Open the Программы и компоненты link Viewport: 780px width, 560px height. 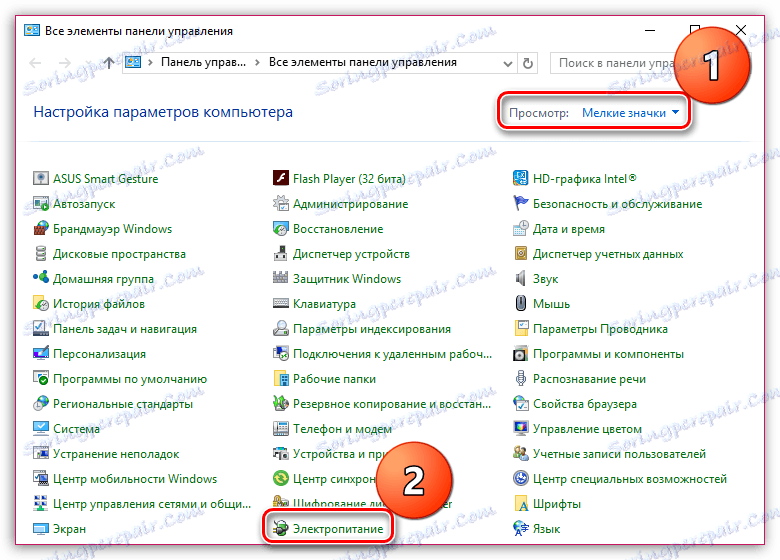(x=608, y=354)
